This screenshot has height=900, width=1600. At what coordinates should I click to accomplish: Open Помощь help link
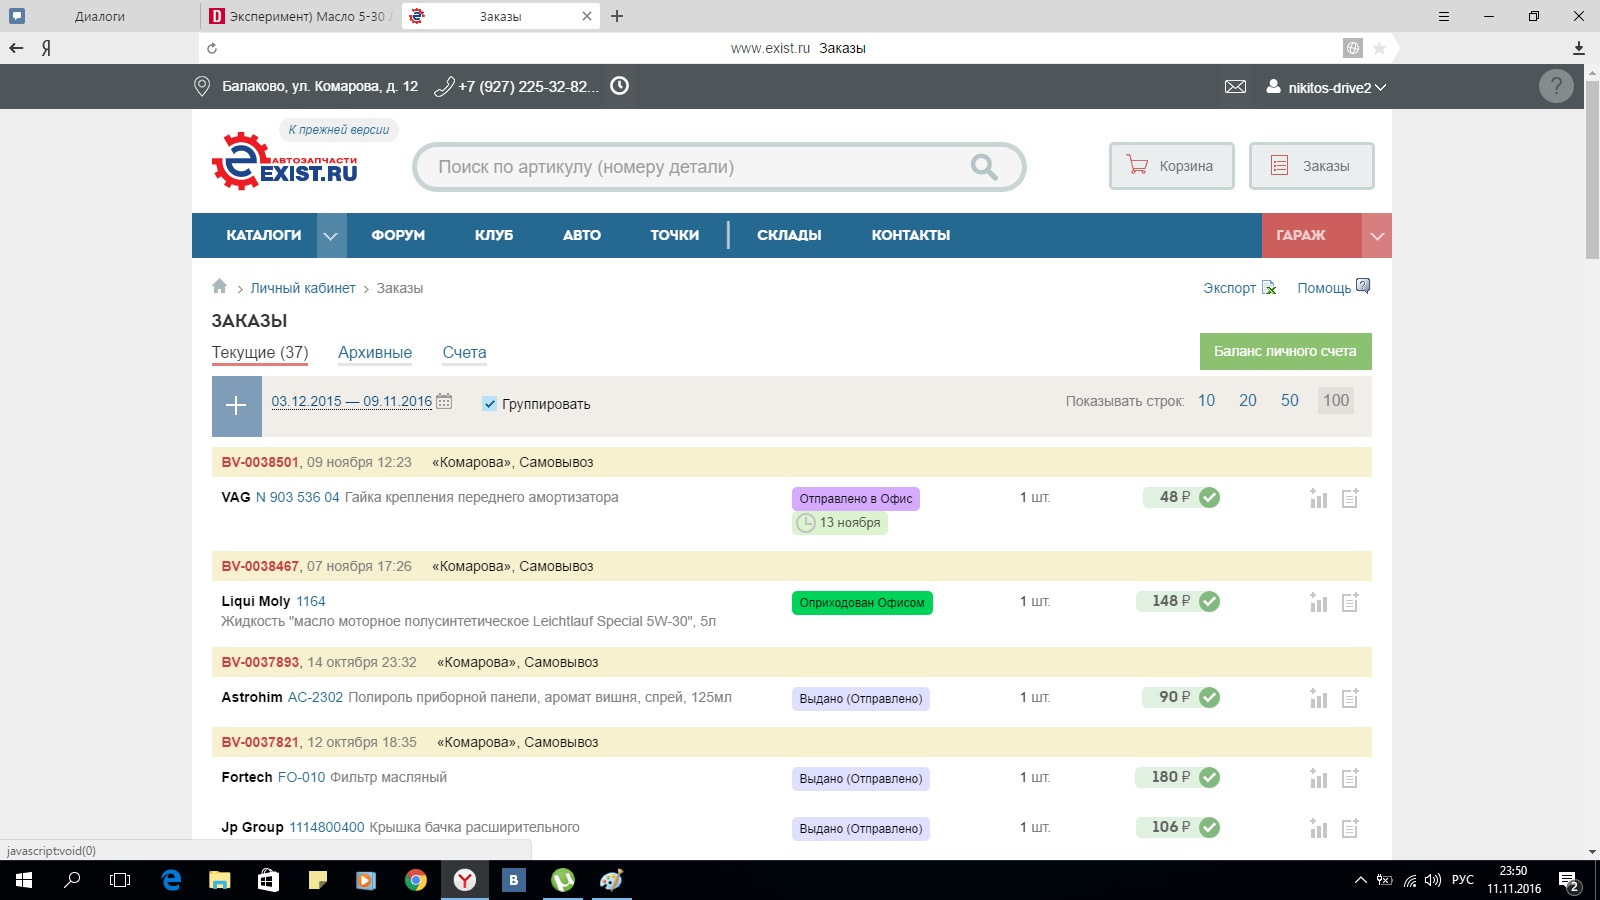click(1334, 288)
